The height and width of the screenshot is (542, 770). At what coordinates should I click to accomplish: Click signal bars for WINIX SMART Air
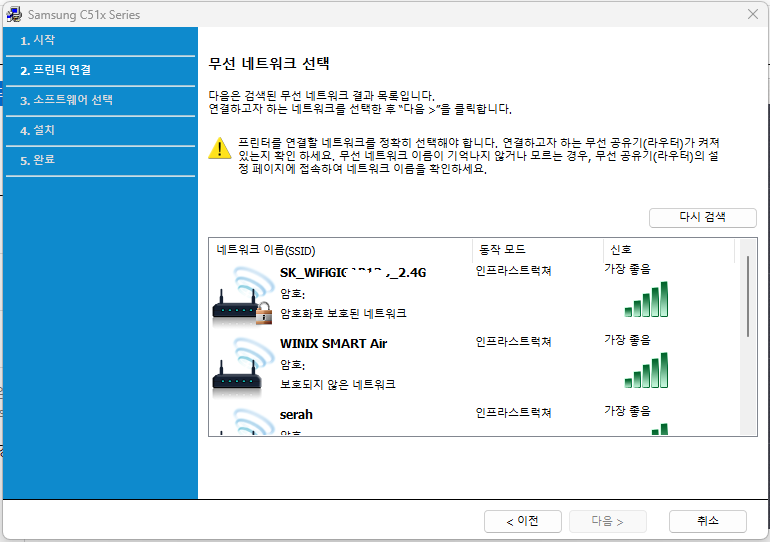[646, 370]
